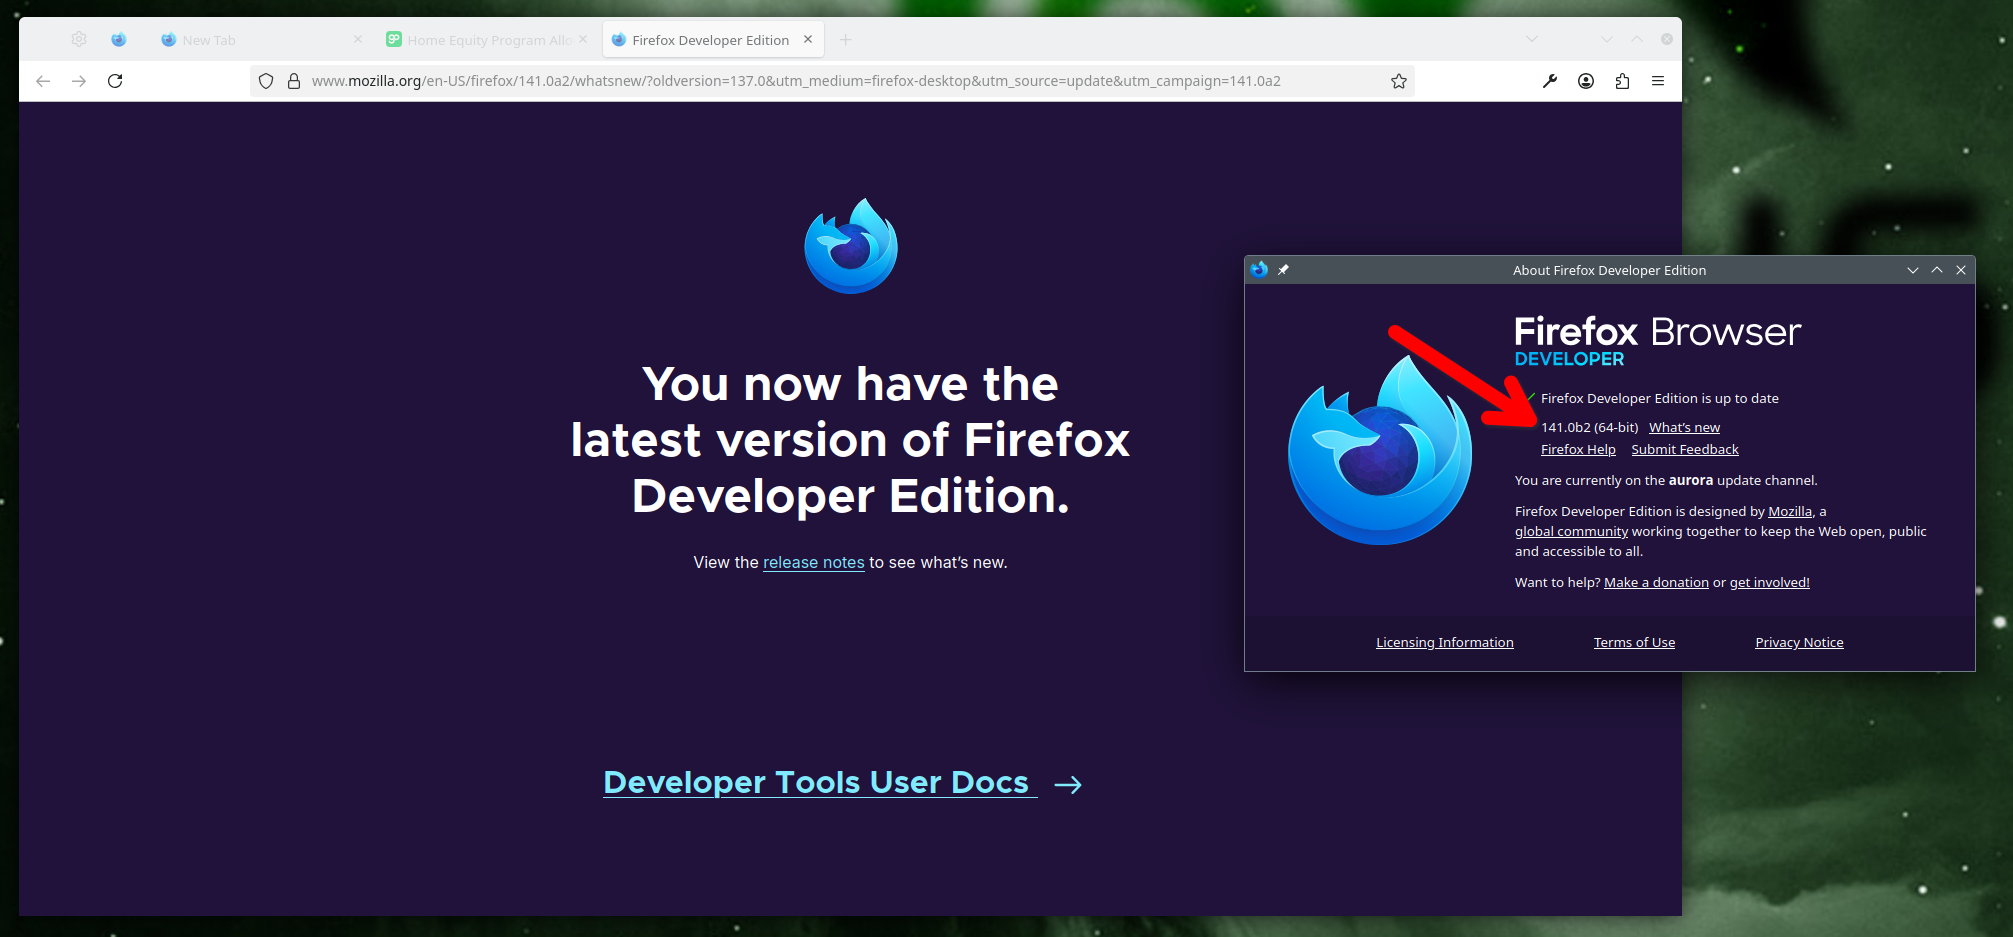Open the Firefox Help link

point(1578,450)
